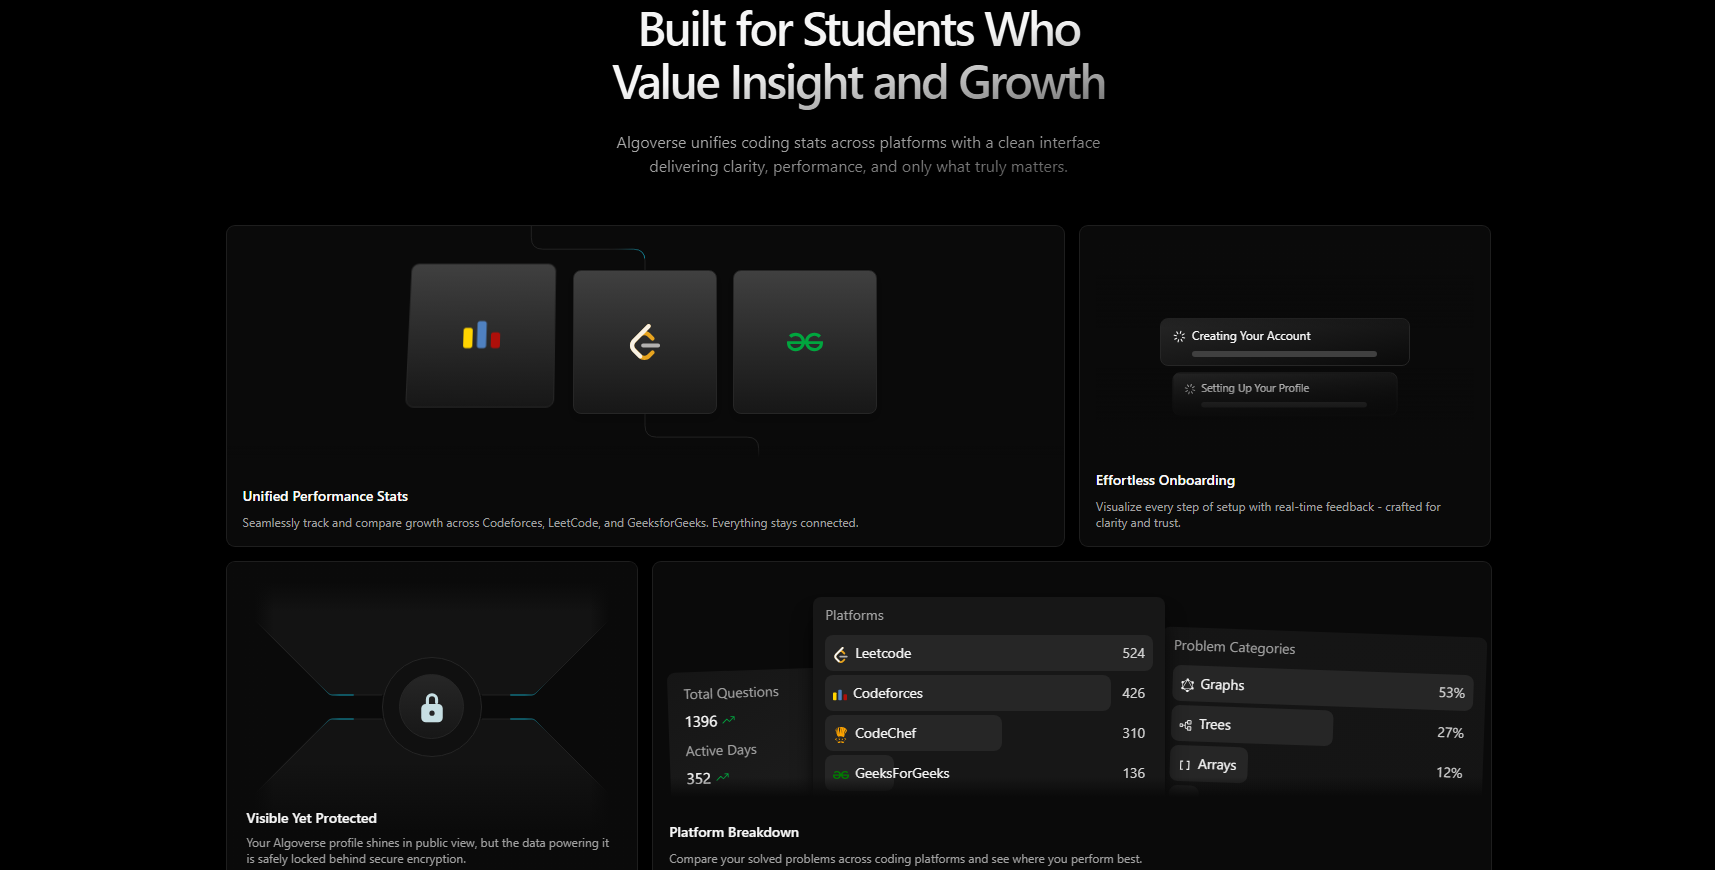Screen dimensions: 1715x870
Task: Click the Active Days label
Action: [721, 750]
